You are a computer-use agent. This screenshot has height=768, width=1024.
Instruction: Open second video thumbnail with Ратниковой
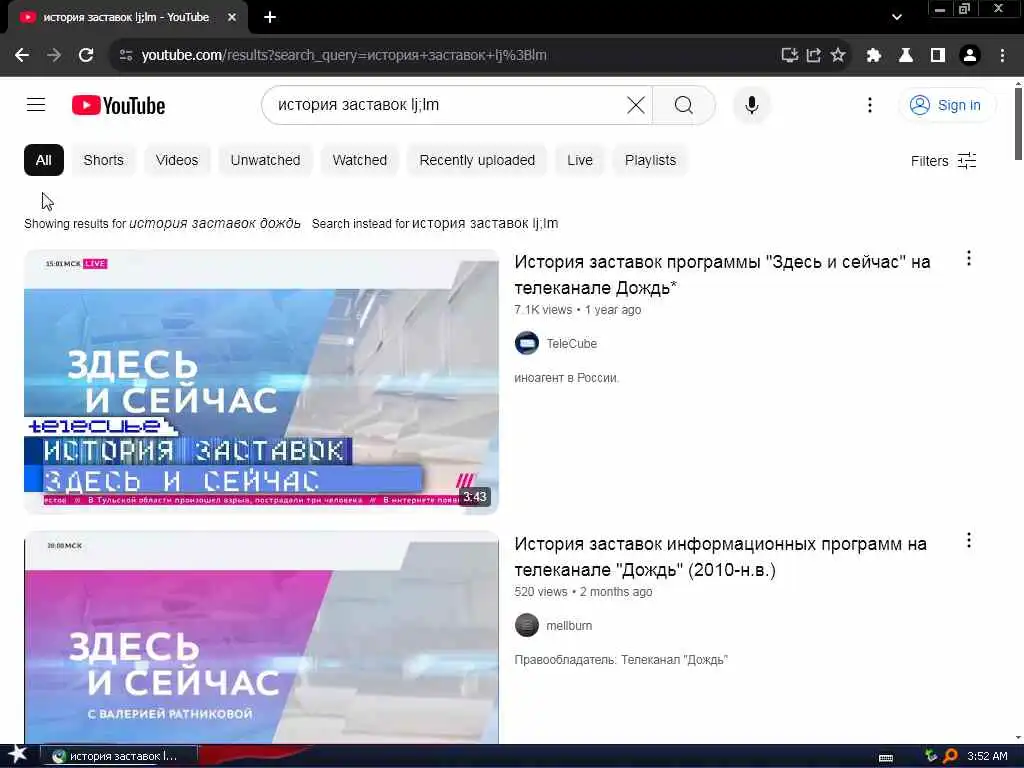point(261,637)
